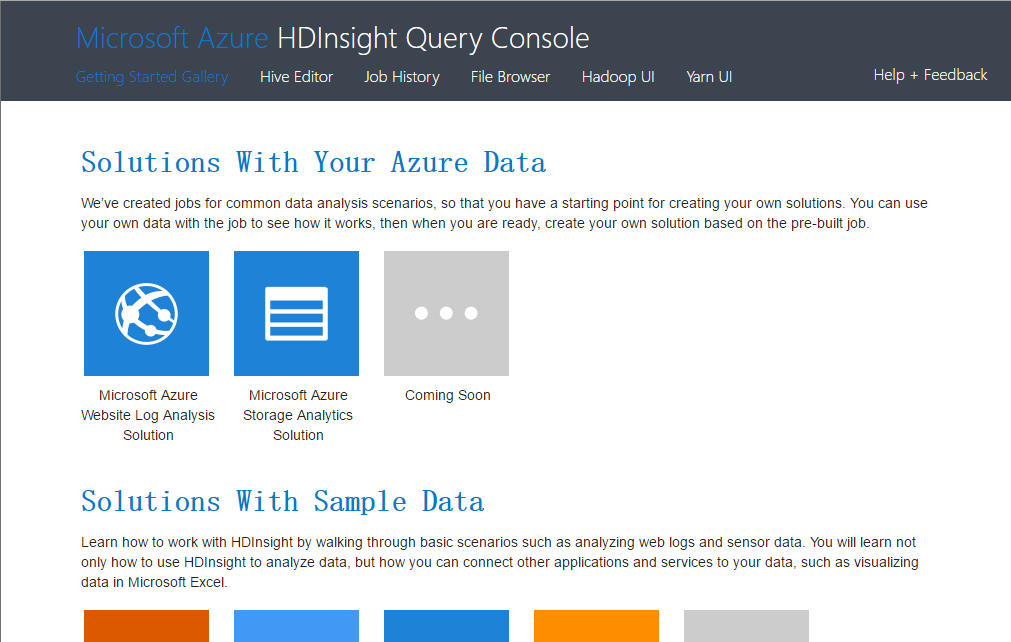Open the File Browser tab

pyautogui.click(x=510, y=76)
